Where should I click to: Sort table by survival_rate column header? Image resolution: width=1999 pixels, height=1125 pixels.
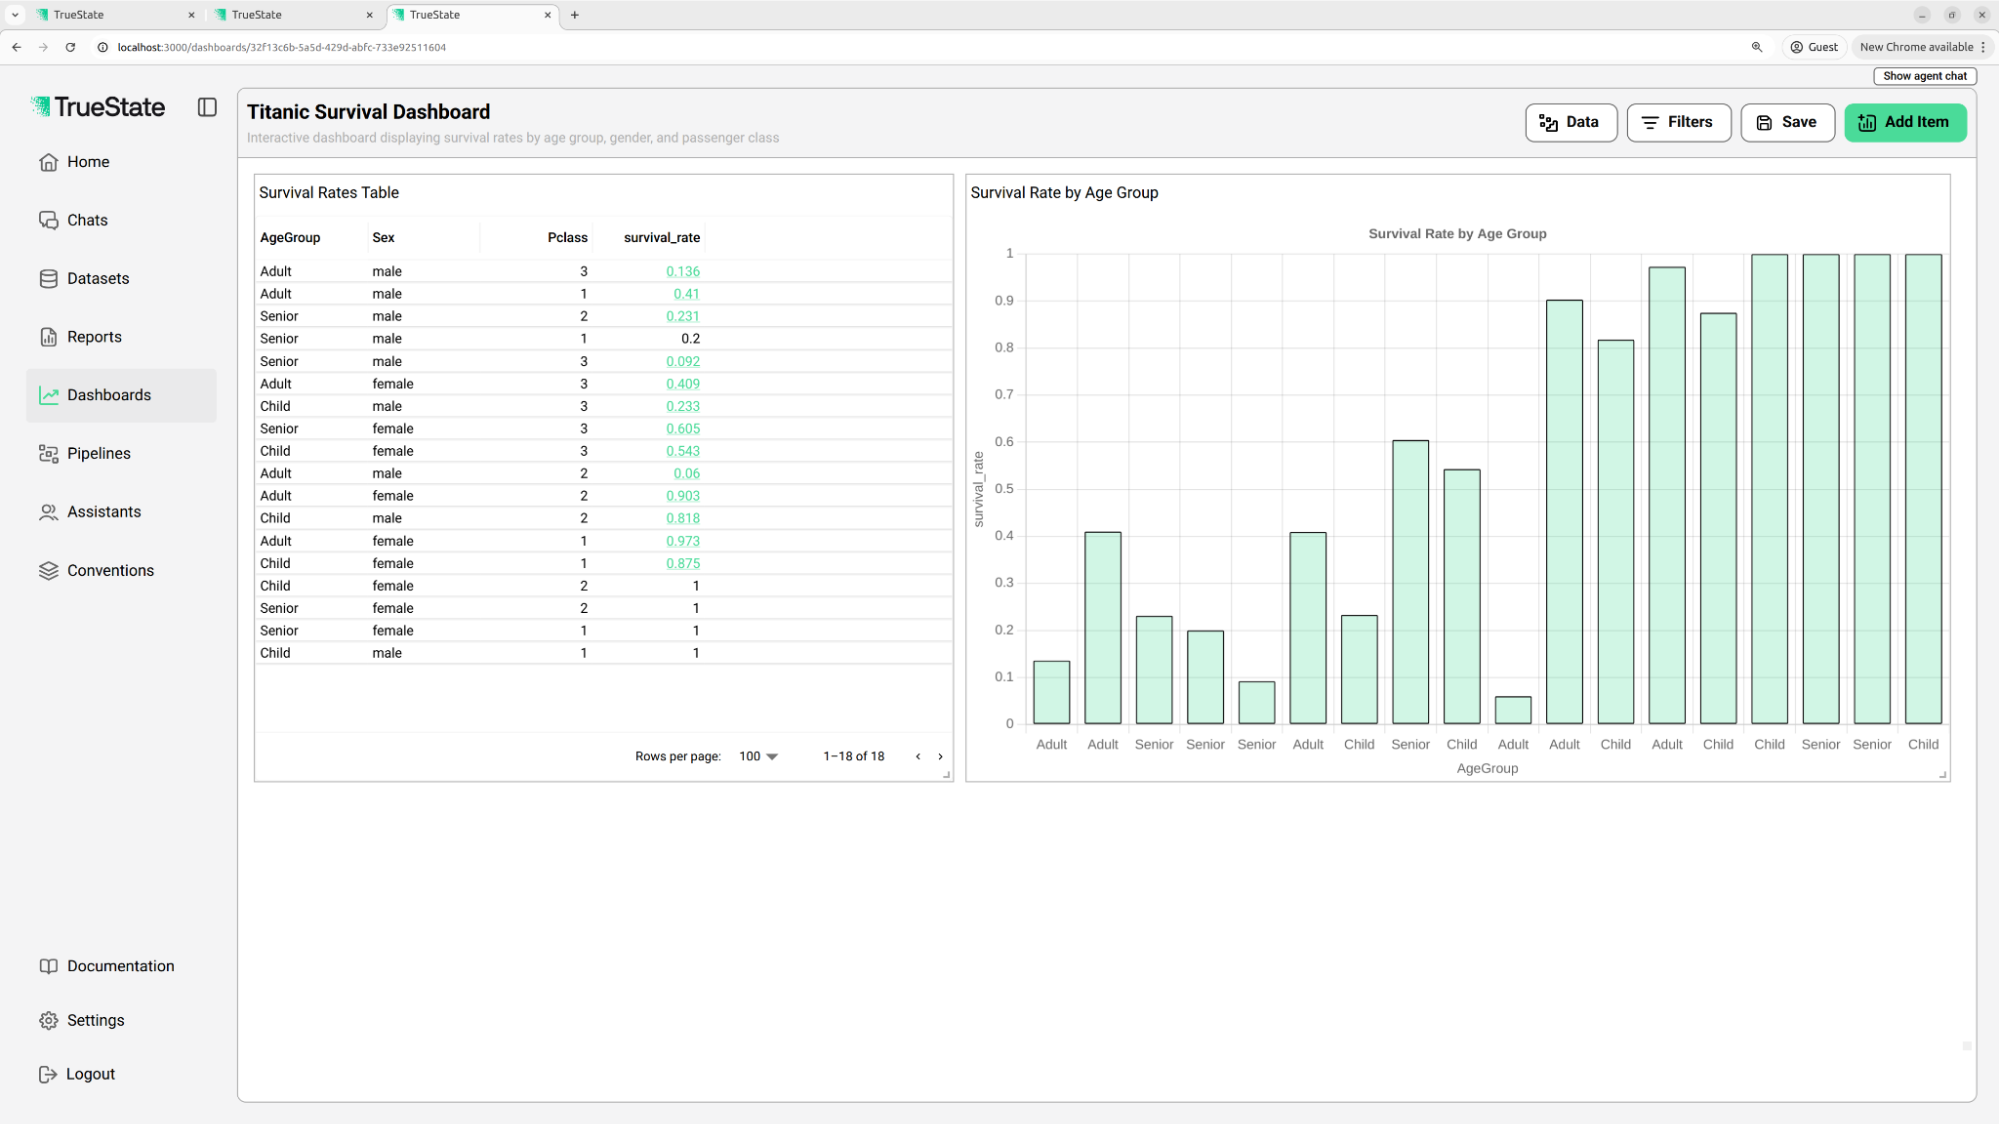661,238
